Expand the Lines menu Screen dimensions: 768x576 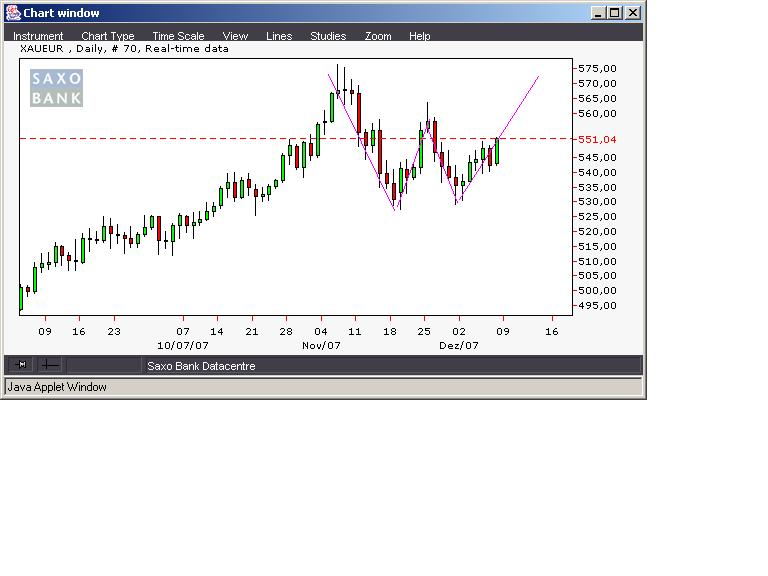[279, 36]
